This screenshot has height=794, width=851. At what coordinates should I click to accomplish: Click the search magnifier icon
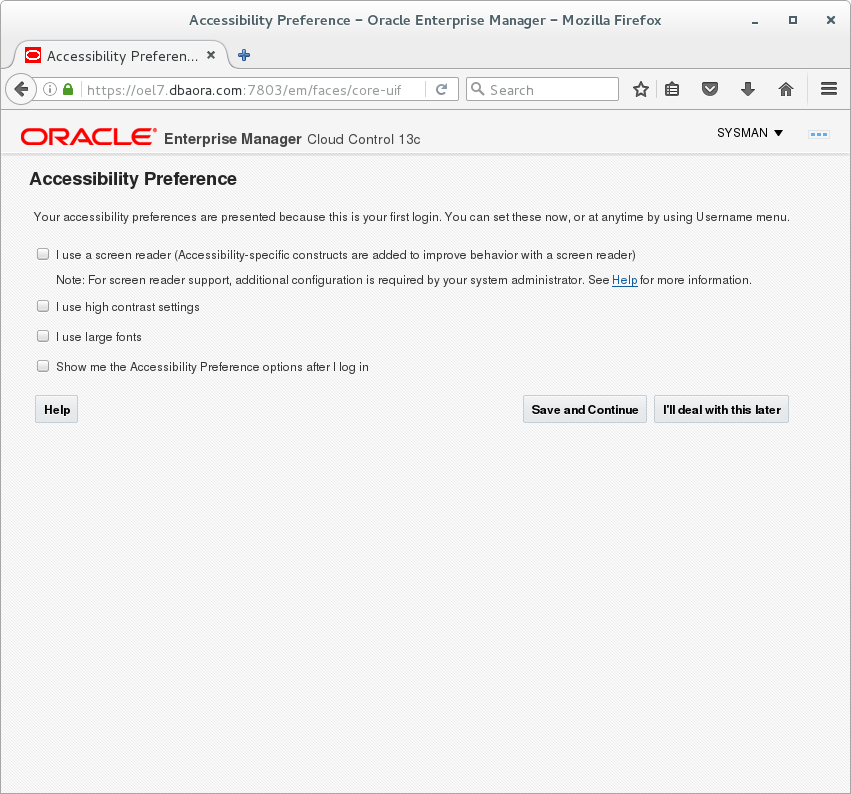point(478,89)
